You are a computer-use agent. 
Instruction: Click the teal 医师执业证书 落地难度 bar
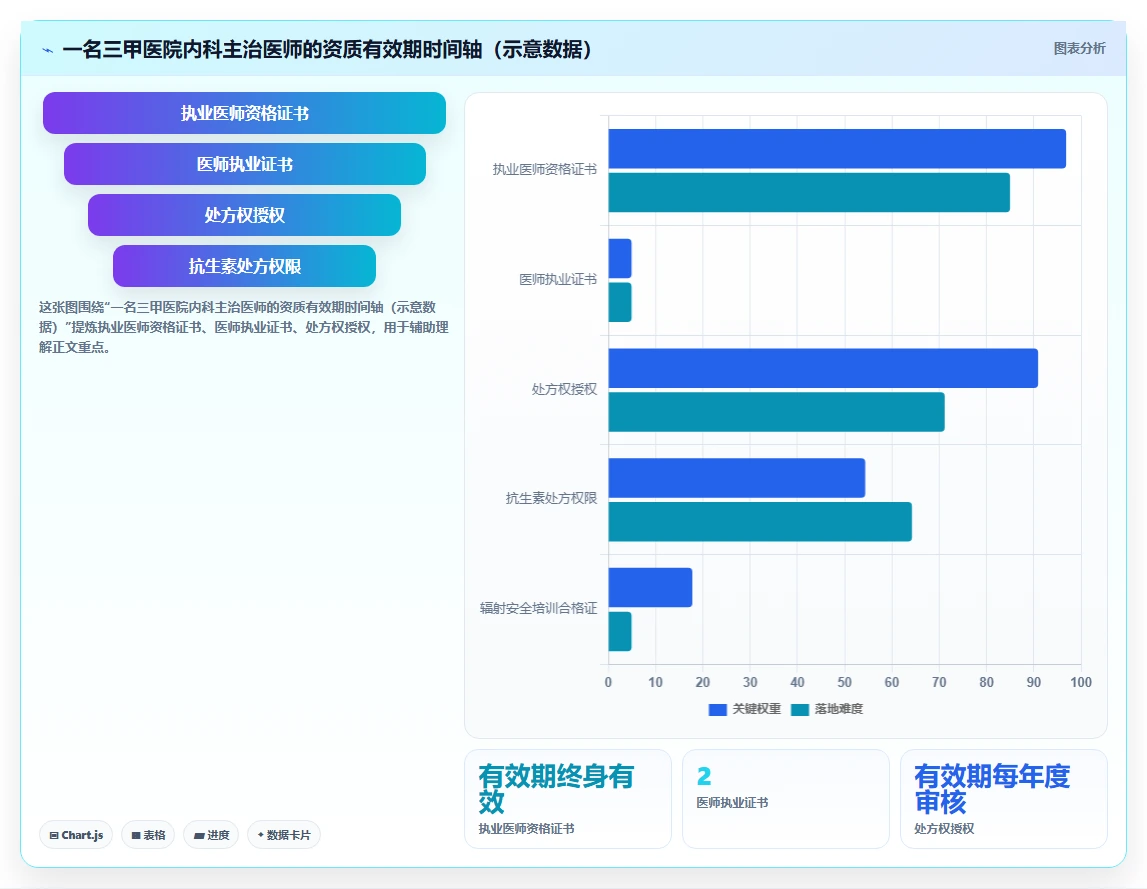(620, 302)
